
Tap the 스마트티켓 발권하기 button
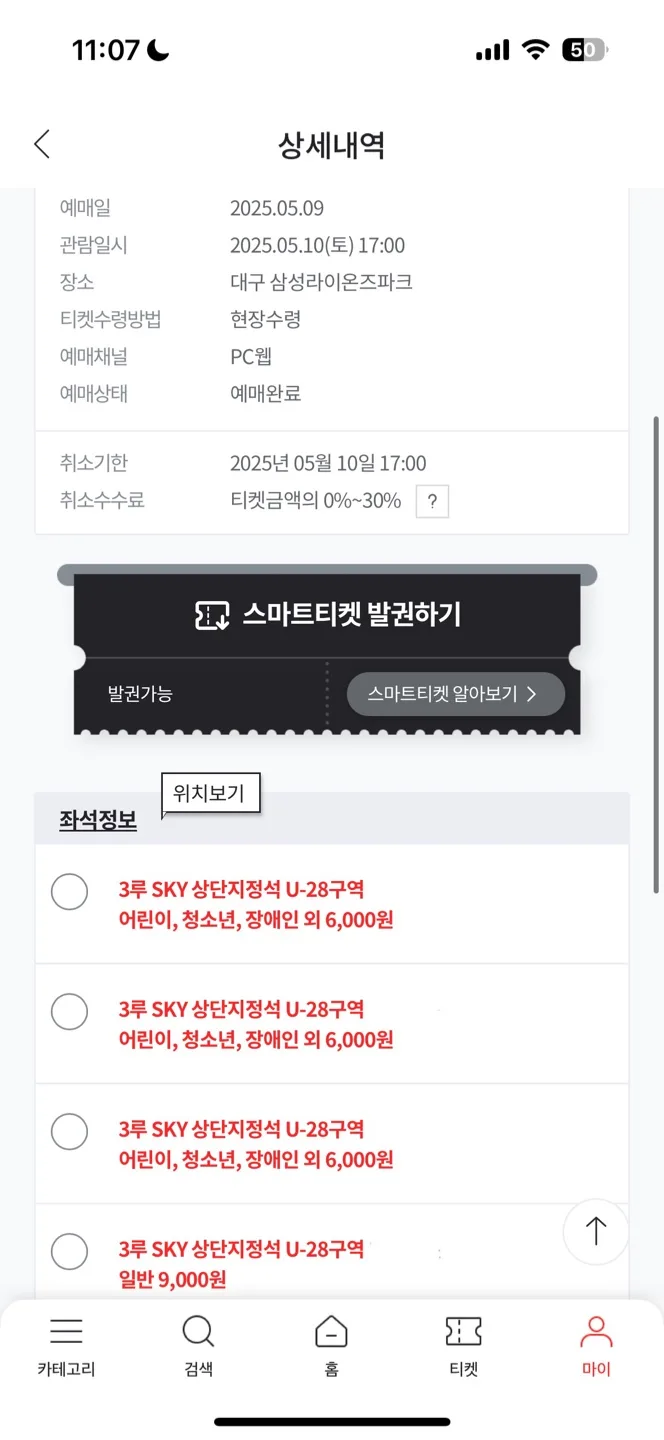pyautogui.click(x=327, y=615)
